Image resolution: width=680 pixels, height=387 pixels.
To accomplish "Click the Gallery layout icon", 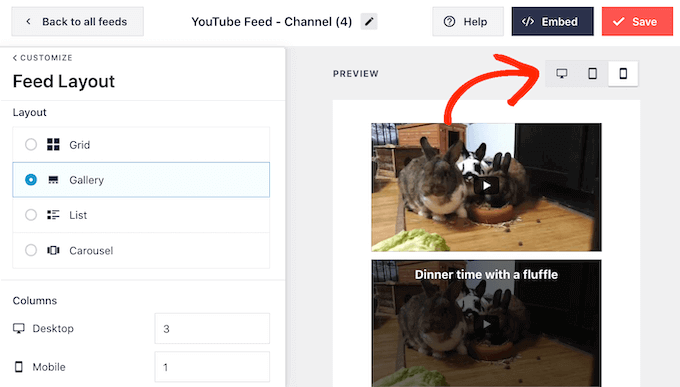I will pyautogui.click(x=53, y=180).
